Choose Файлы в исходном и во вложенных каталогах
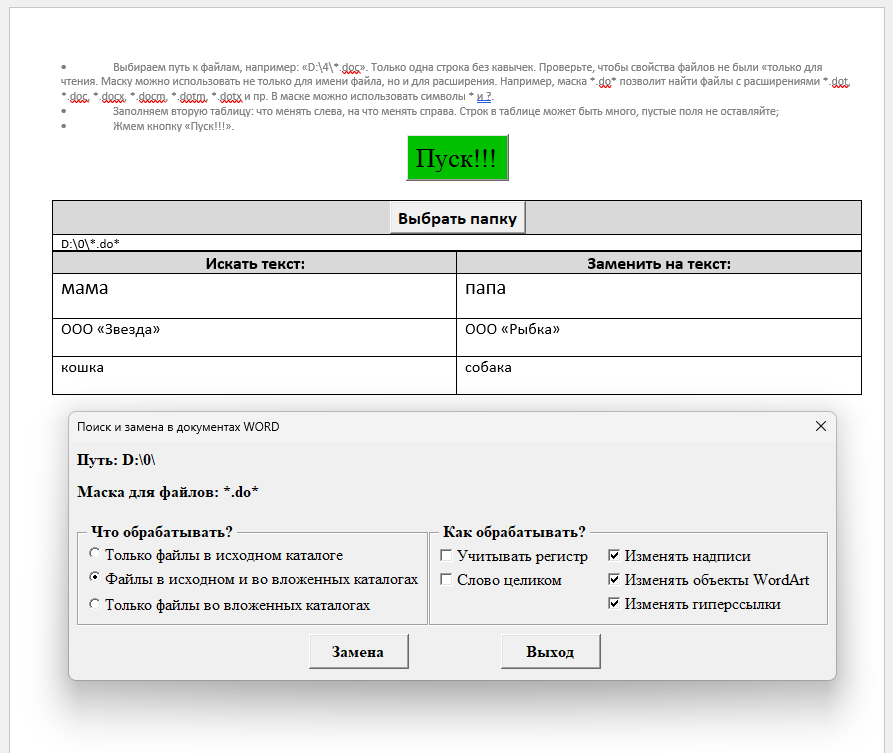Screen dimensions: 893x753 tap(95, 578)
